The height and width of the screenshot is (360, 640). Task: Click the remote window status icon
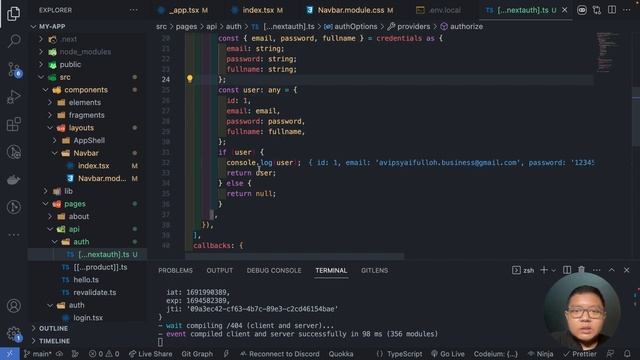pyautogui.click(x=10, y=353)
